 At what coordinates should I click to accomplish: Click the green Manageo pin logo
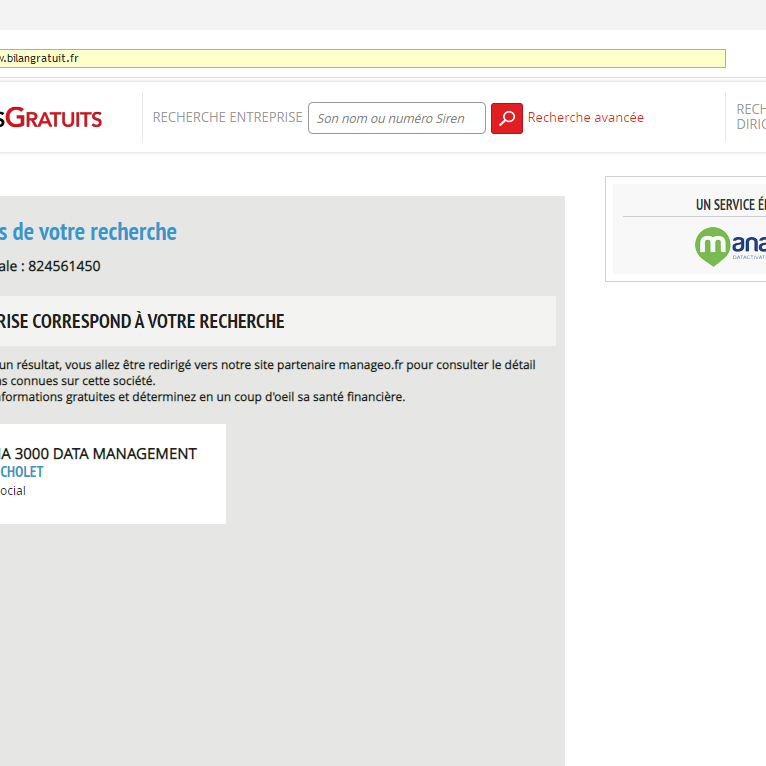coord(712,246)
